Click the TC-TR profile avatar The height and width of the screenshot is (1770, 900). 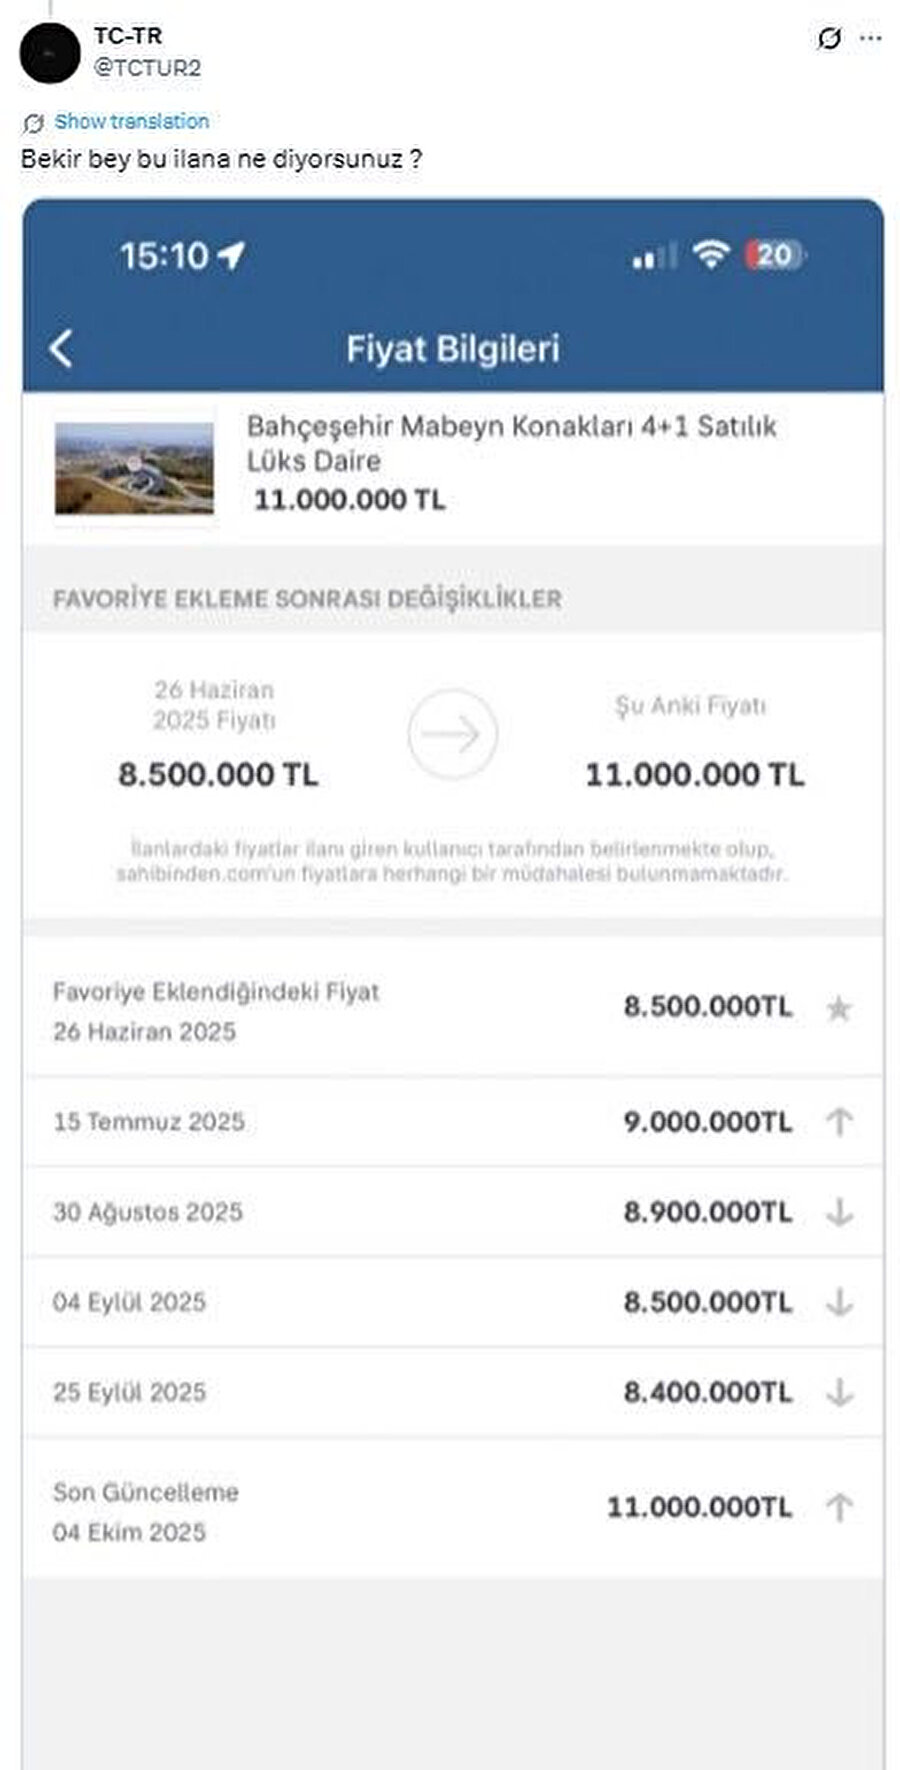(x=49, y=53)
